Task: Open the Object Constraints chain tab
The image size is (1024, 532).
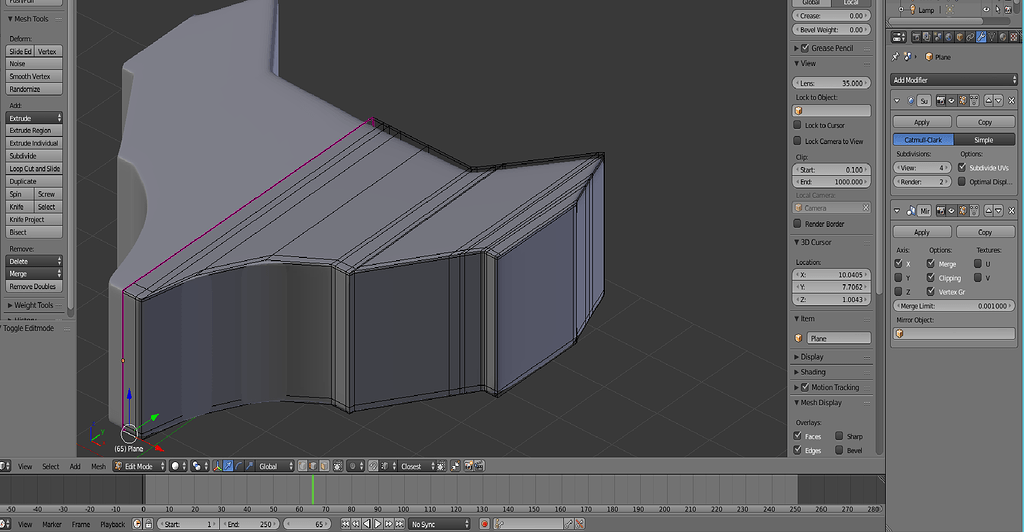Action: click(x=970, y=37)
